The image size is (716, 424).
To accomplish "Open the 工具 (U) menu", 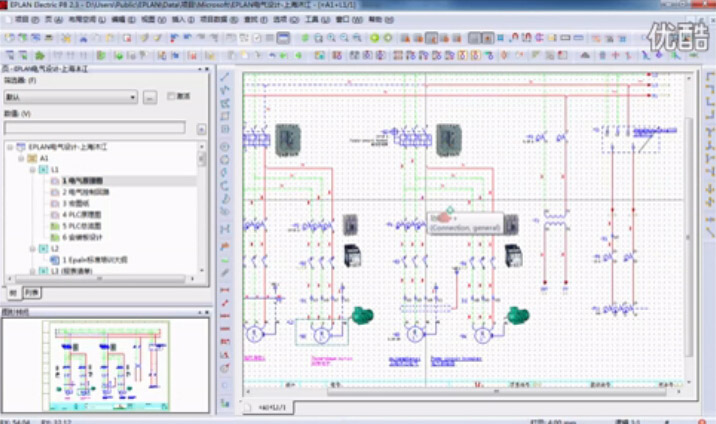I will pos(317,20).
